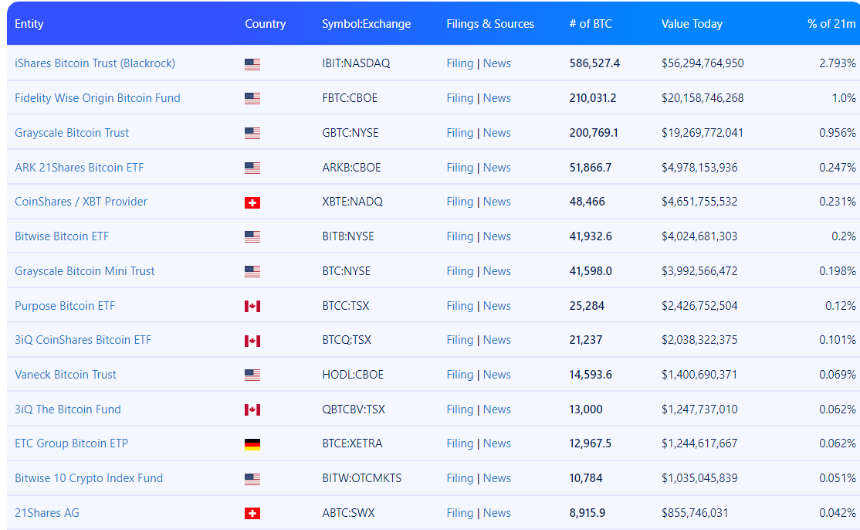Viewport: 860px width, 530px height.
Task: Click the Canadian flag in Purpose Bitcoin ETF row
Action: 252,306
